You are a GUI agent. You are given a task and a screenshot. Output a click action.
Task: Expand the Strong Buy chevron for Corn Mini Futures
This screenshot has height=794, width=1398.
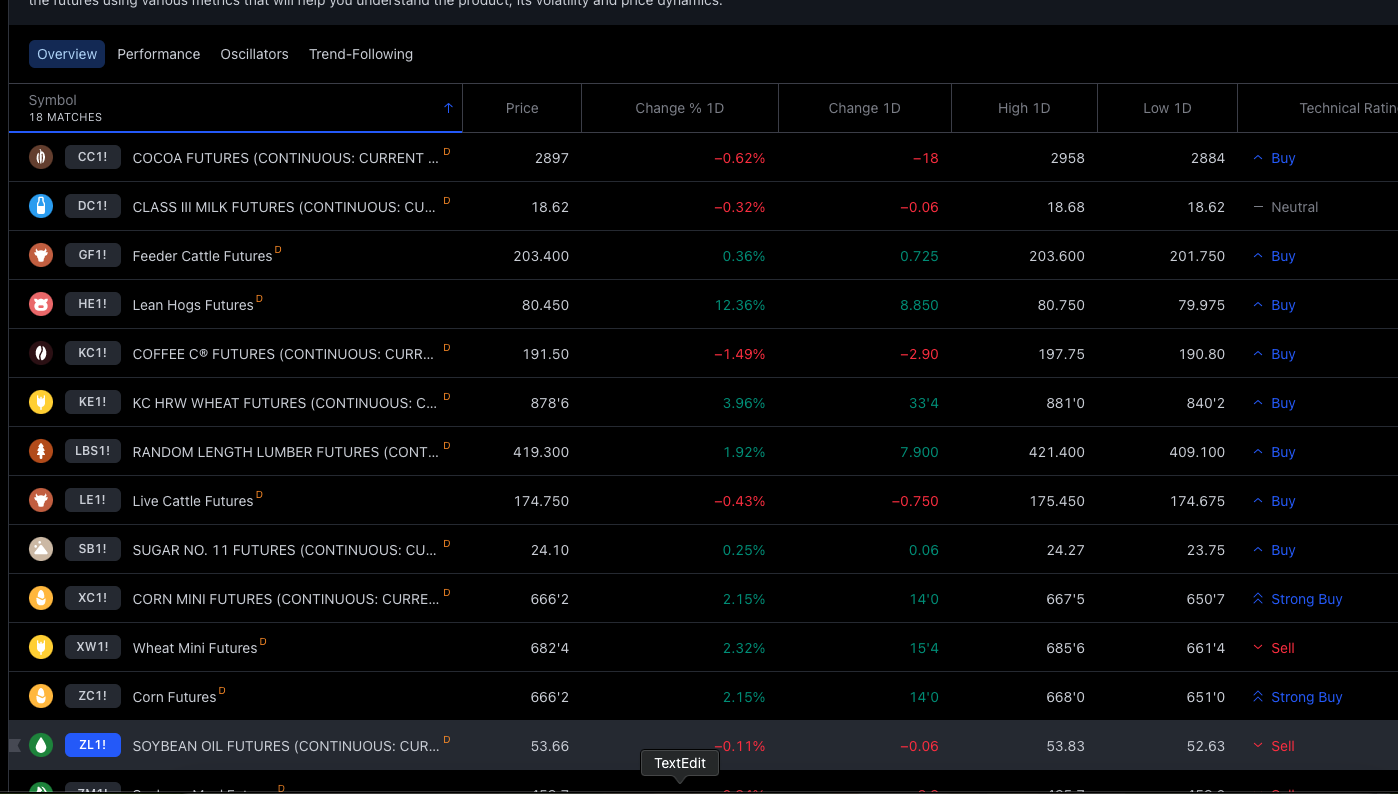(1257, 598)
